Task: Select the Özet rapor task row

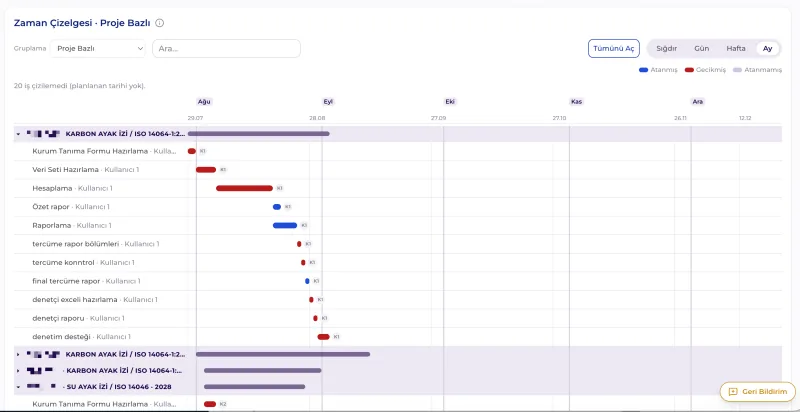Action: (397, 207)
